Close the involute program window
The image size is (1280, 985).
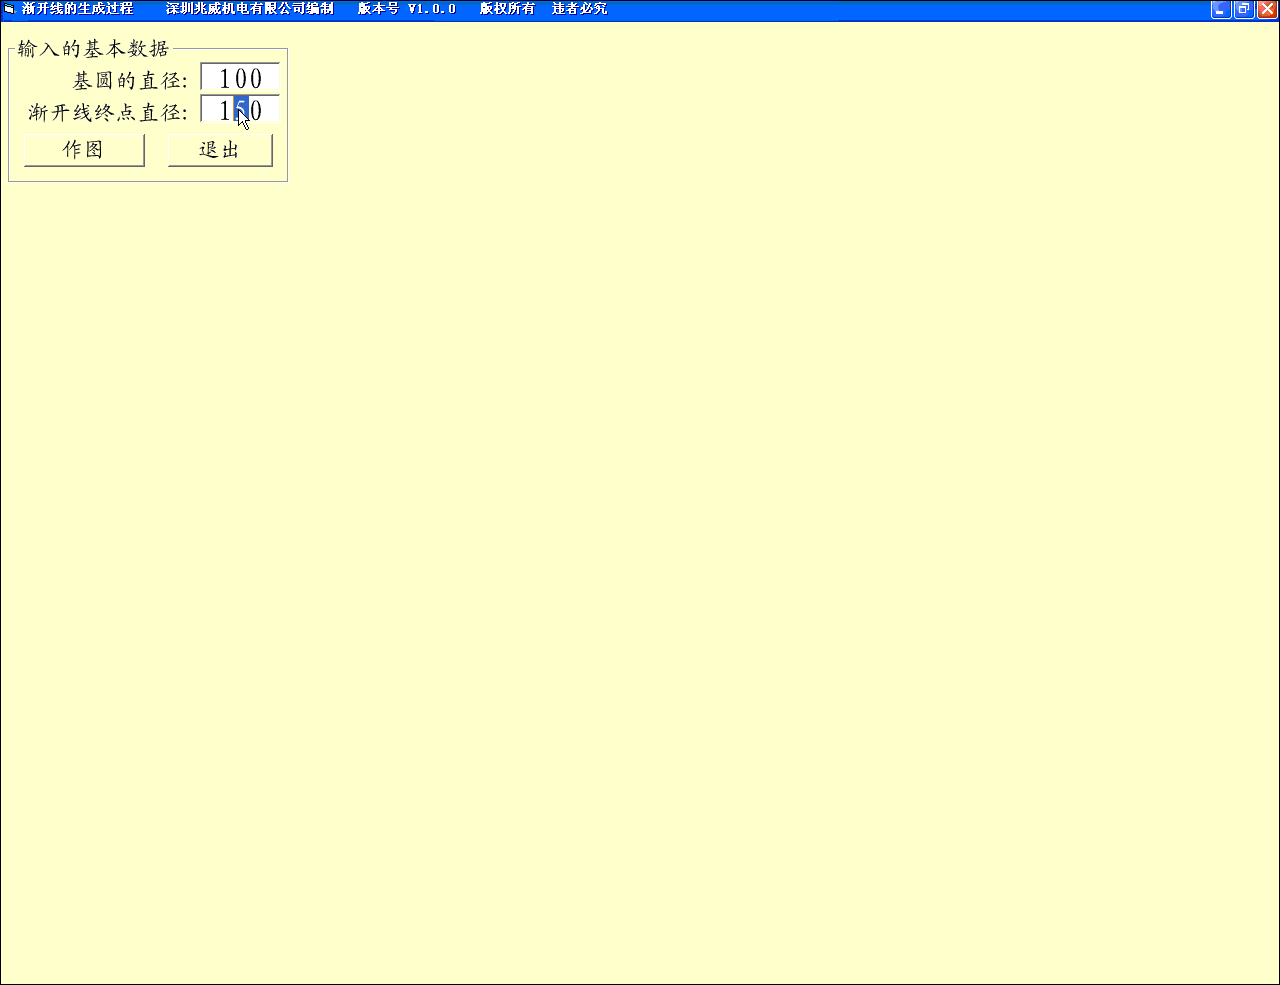point(1267,9)
